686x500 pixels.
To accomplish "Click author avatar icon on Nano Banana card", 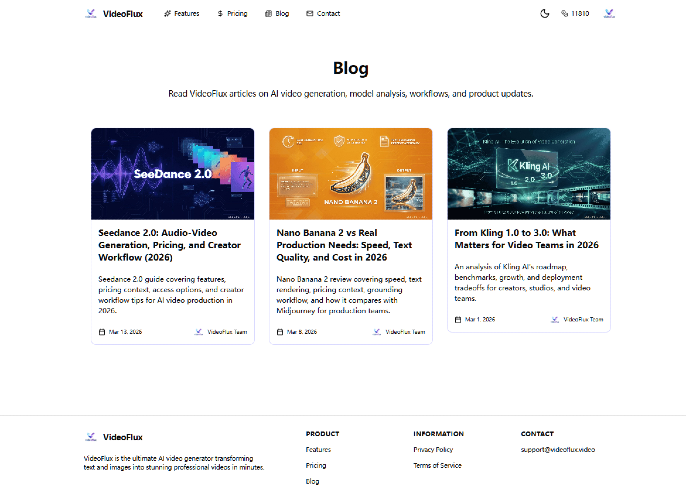I will pyautogui.click(x=377, y=332).
